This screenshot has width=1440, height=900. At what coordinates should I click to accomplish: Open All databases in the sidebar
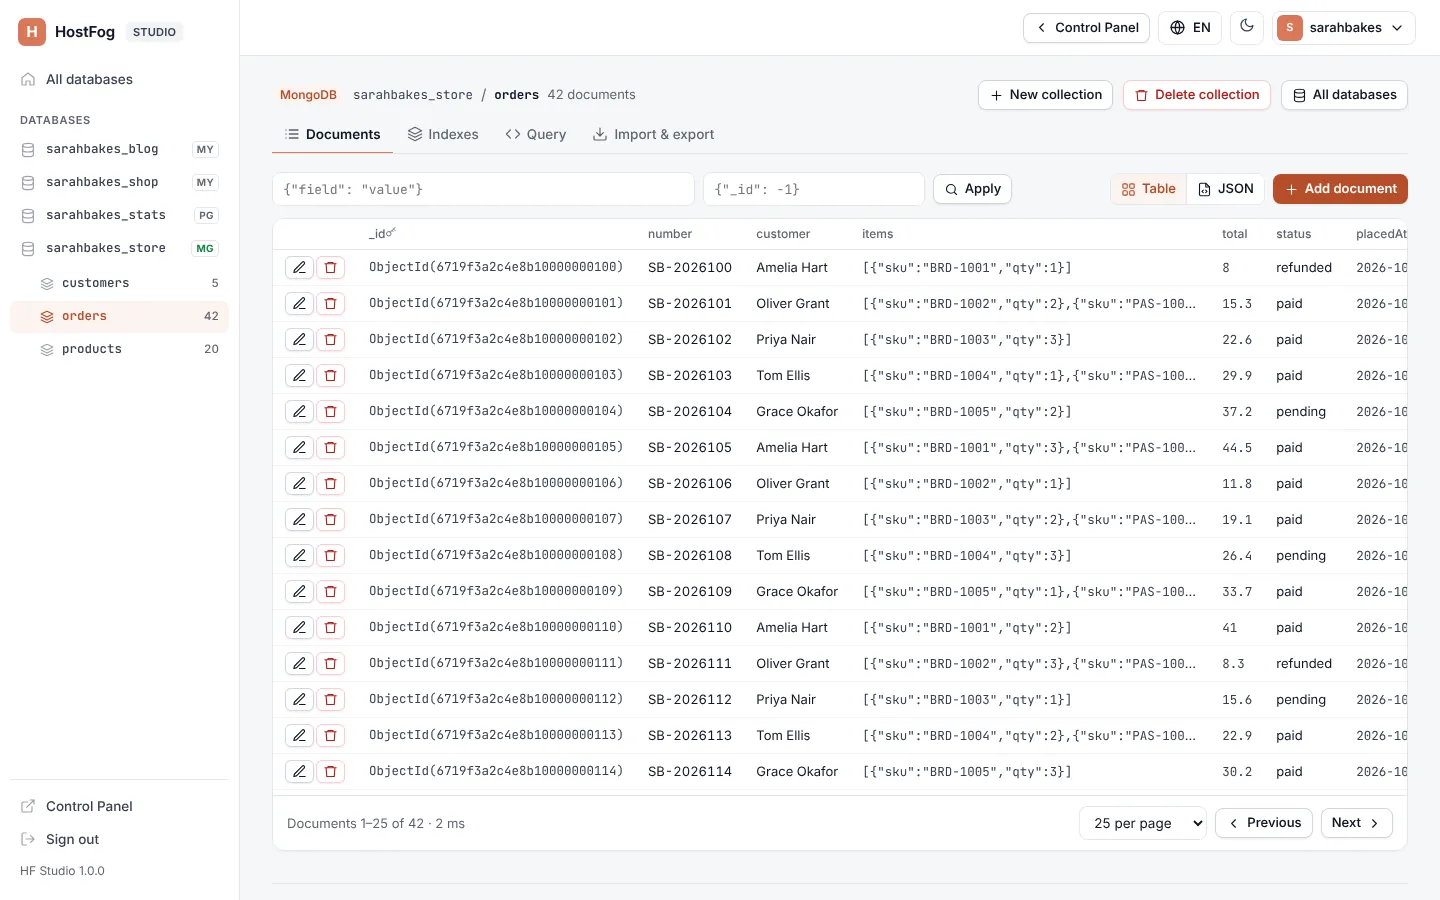(x=119, y=80)
